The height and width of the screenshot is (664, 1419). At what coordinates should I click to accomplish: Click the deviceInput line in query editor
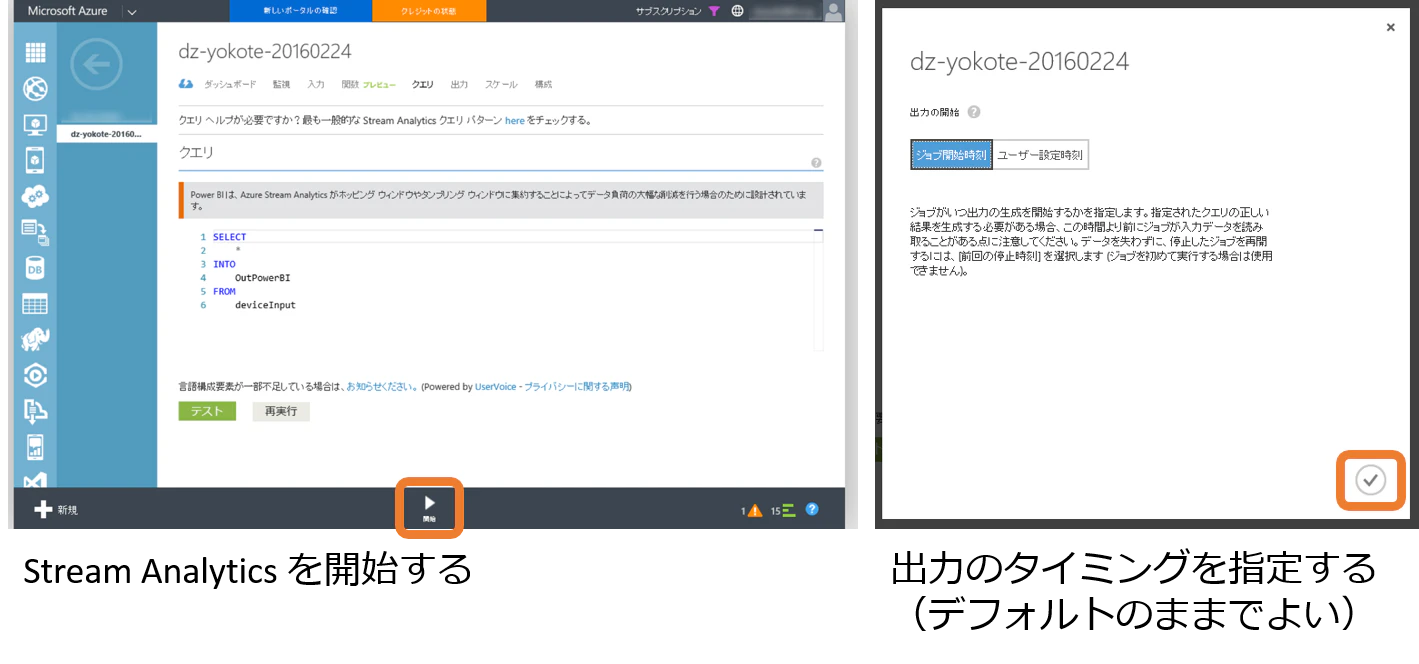point(265,305)
